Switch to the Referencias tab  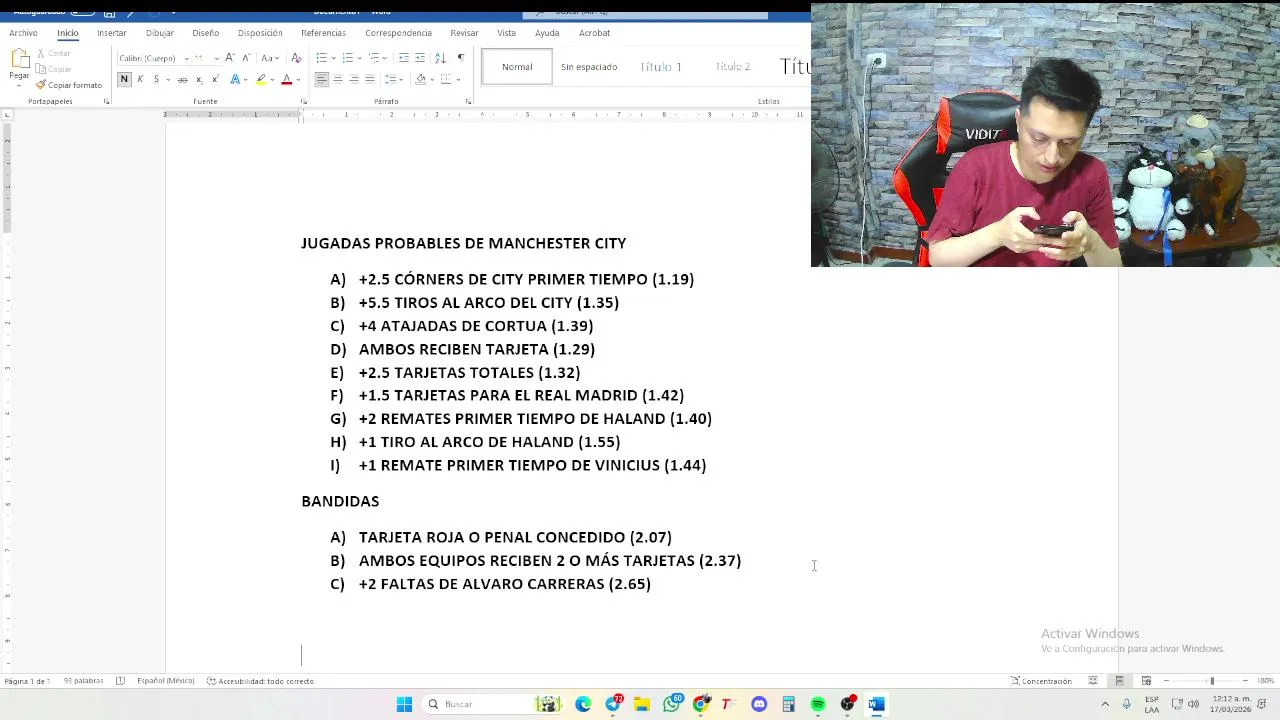[x=323, y=33]
